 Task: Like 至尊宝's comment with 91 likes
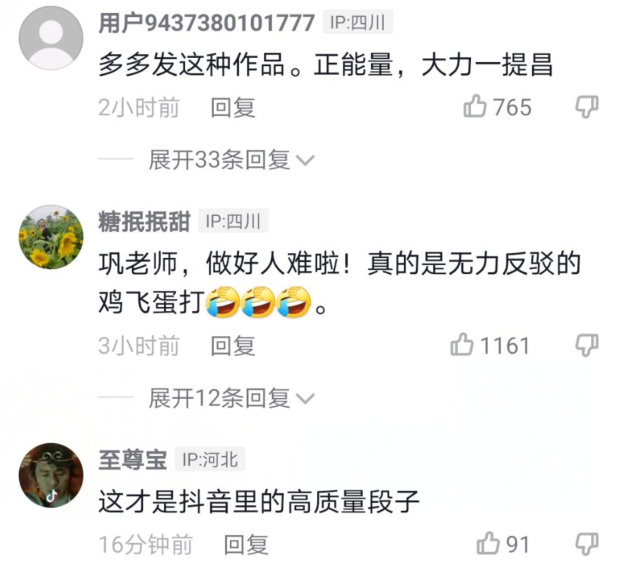tap(488, 543)
